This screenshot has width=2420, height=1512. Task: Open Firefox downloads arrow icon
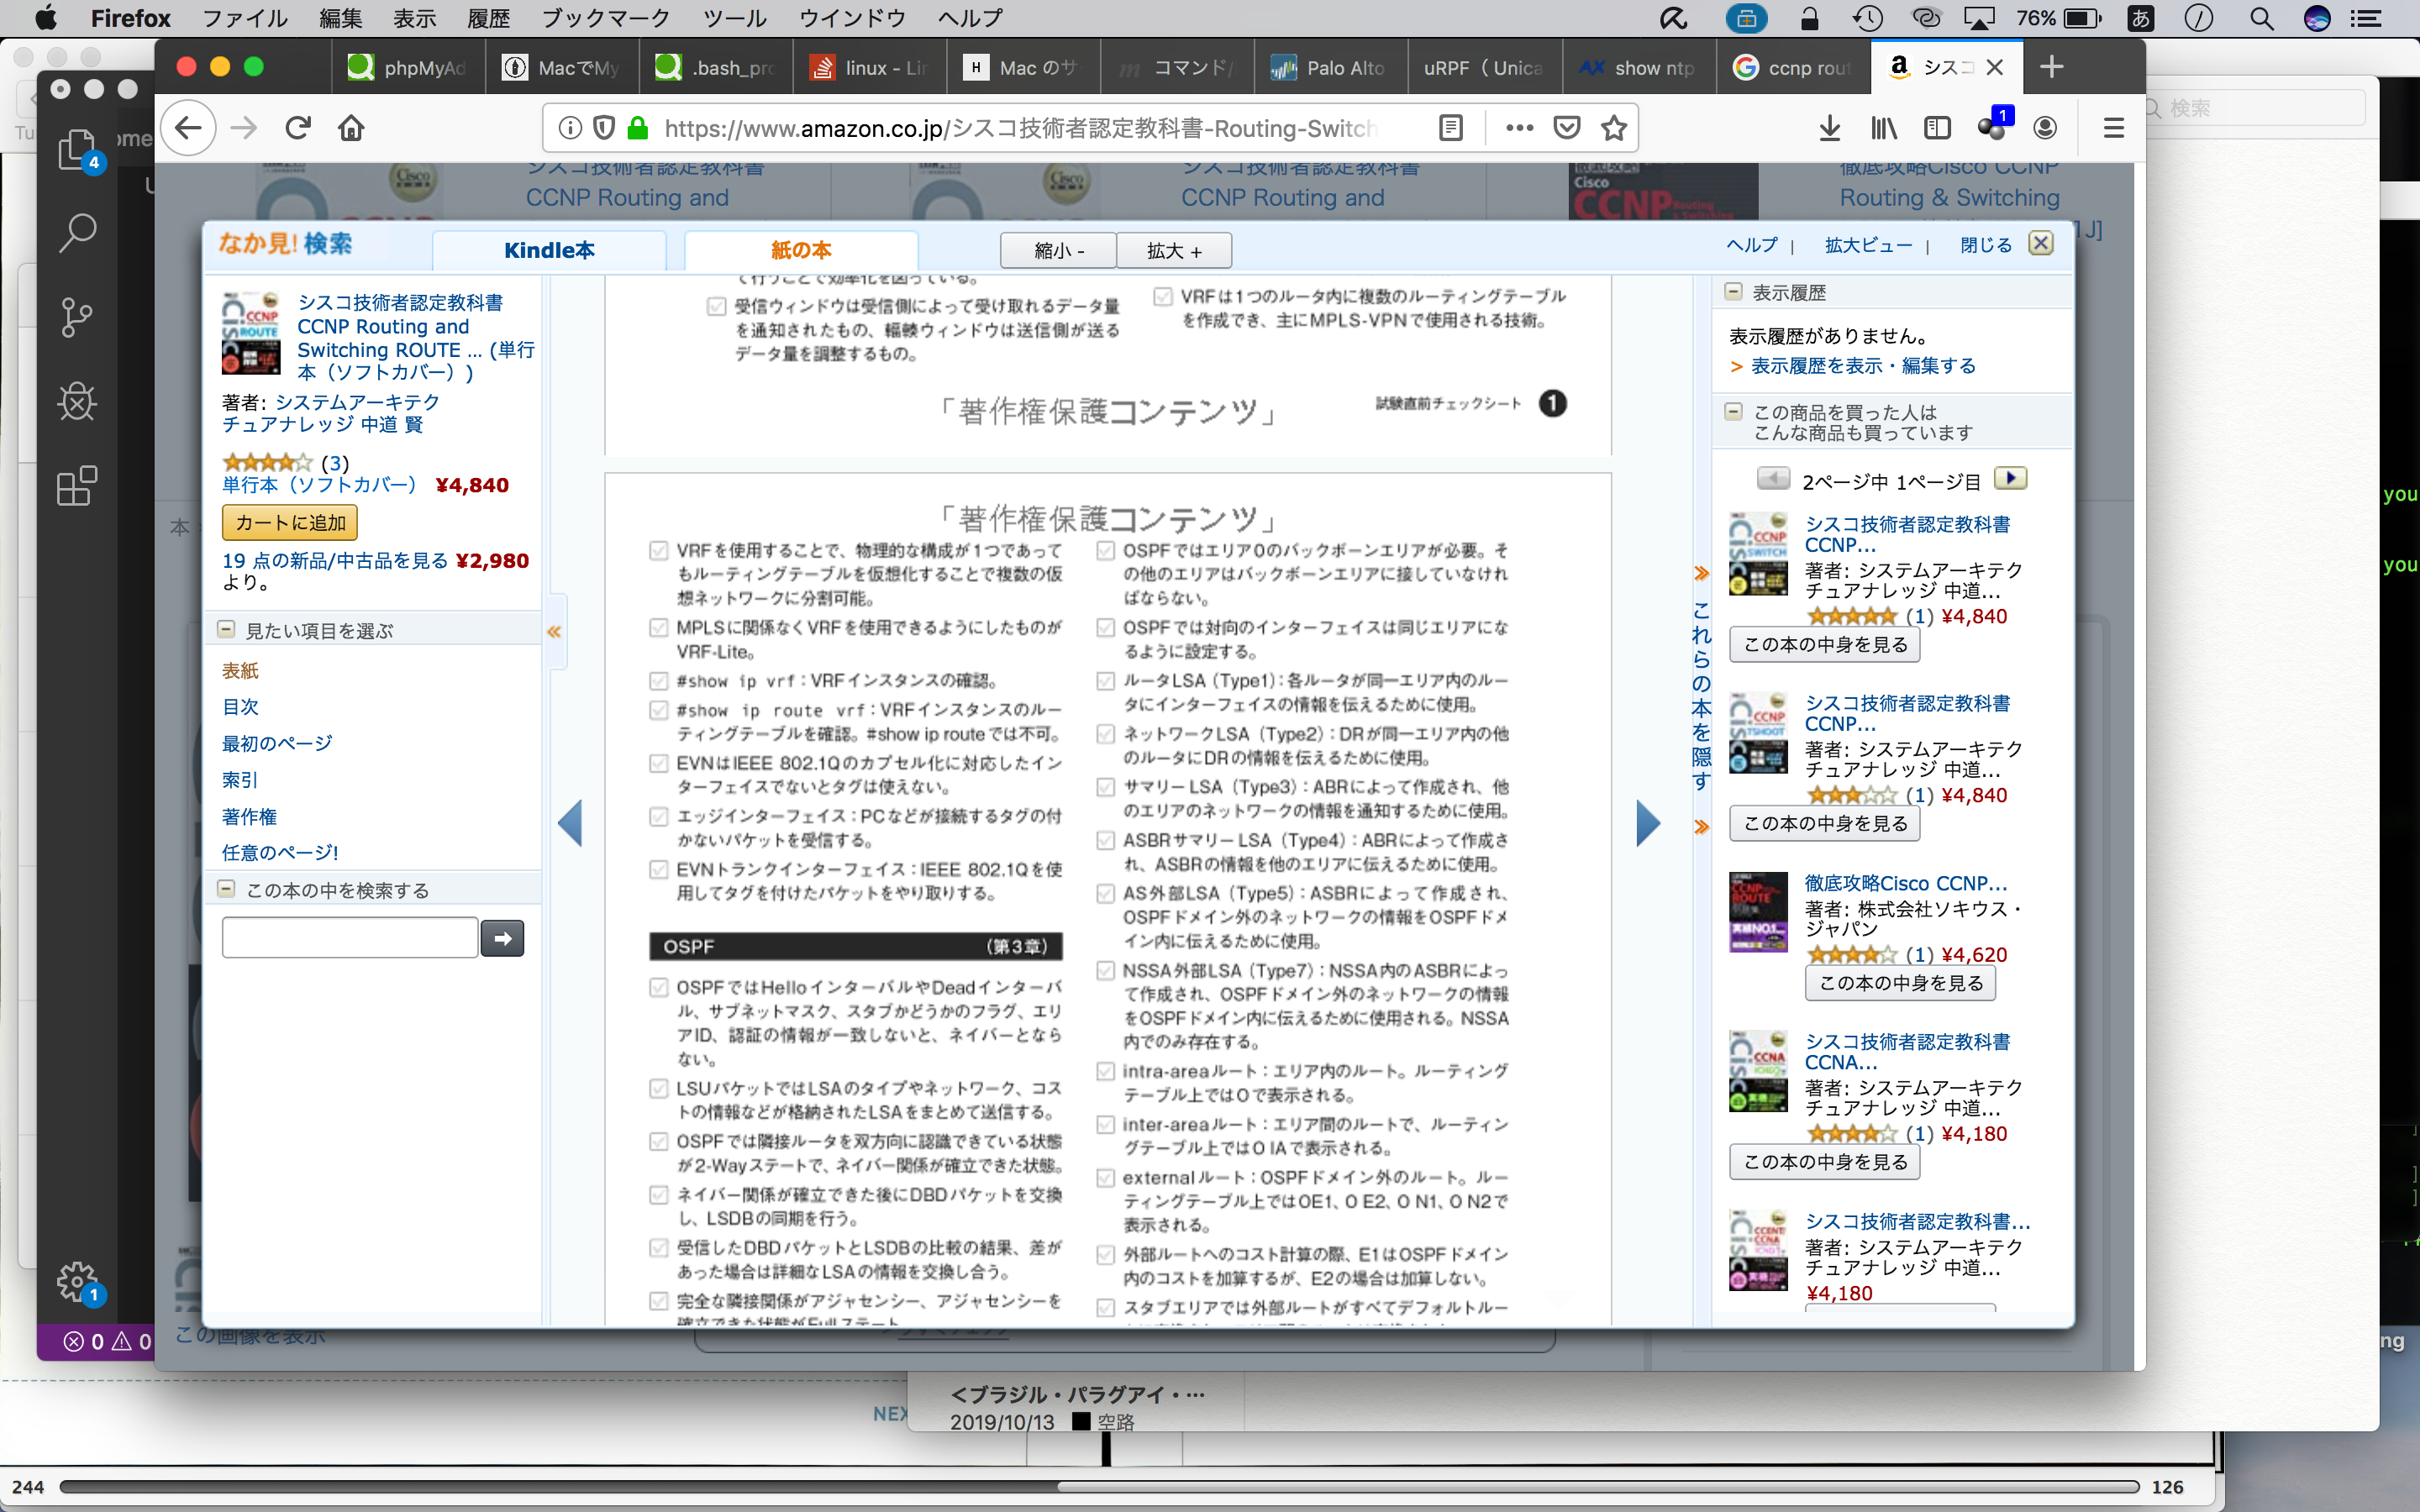[x=1829, y=128]
